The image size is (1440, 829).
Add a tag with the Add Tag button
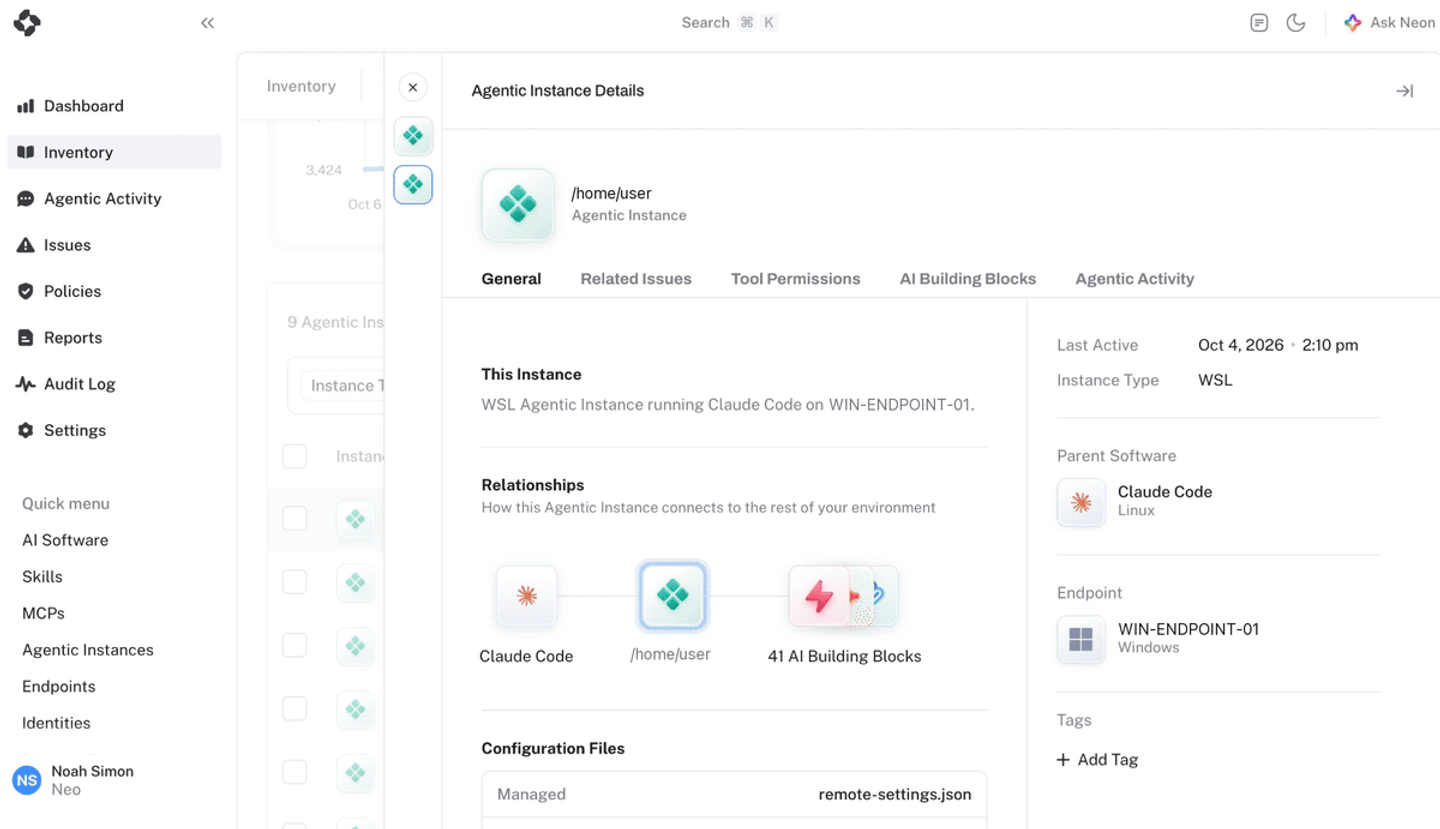tap(1098, 760)
